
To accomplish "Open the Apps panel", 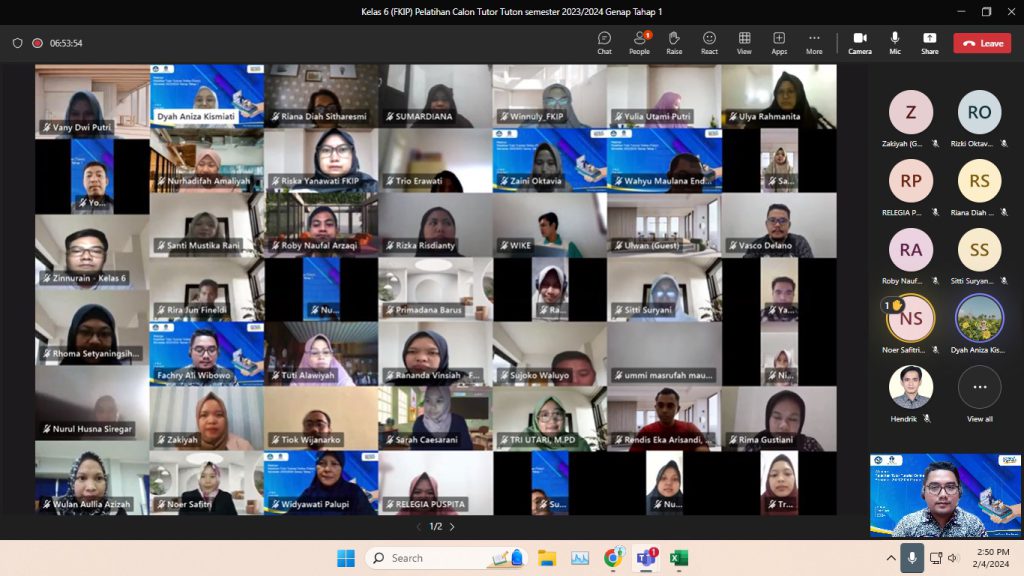I will point(779,43).
